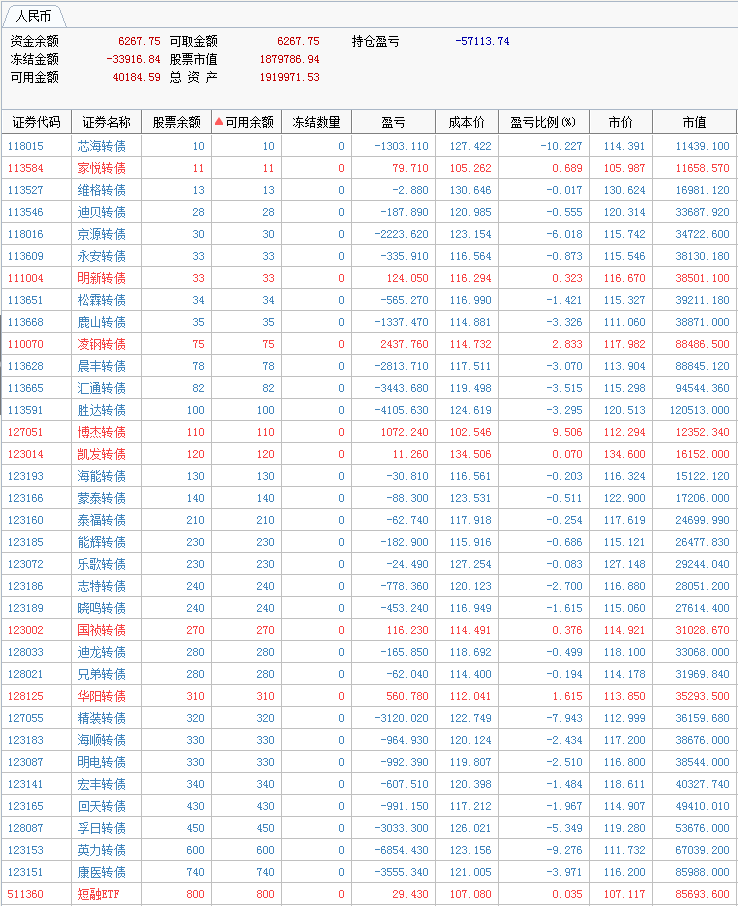Click the 家悦转债 security name
Viewport: 738px width, 906px height.
click(x=102, y=168)
